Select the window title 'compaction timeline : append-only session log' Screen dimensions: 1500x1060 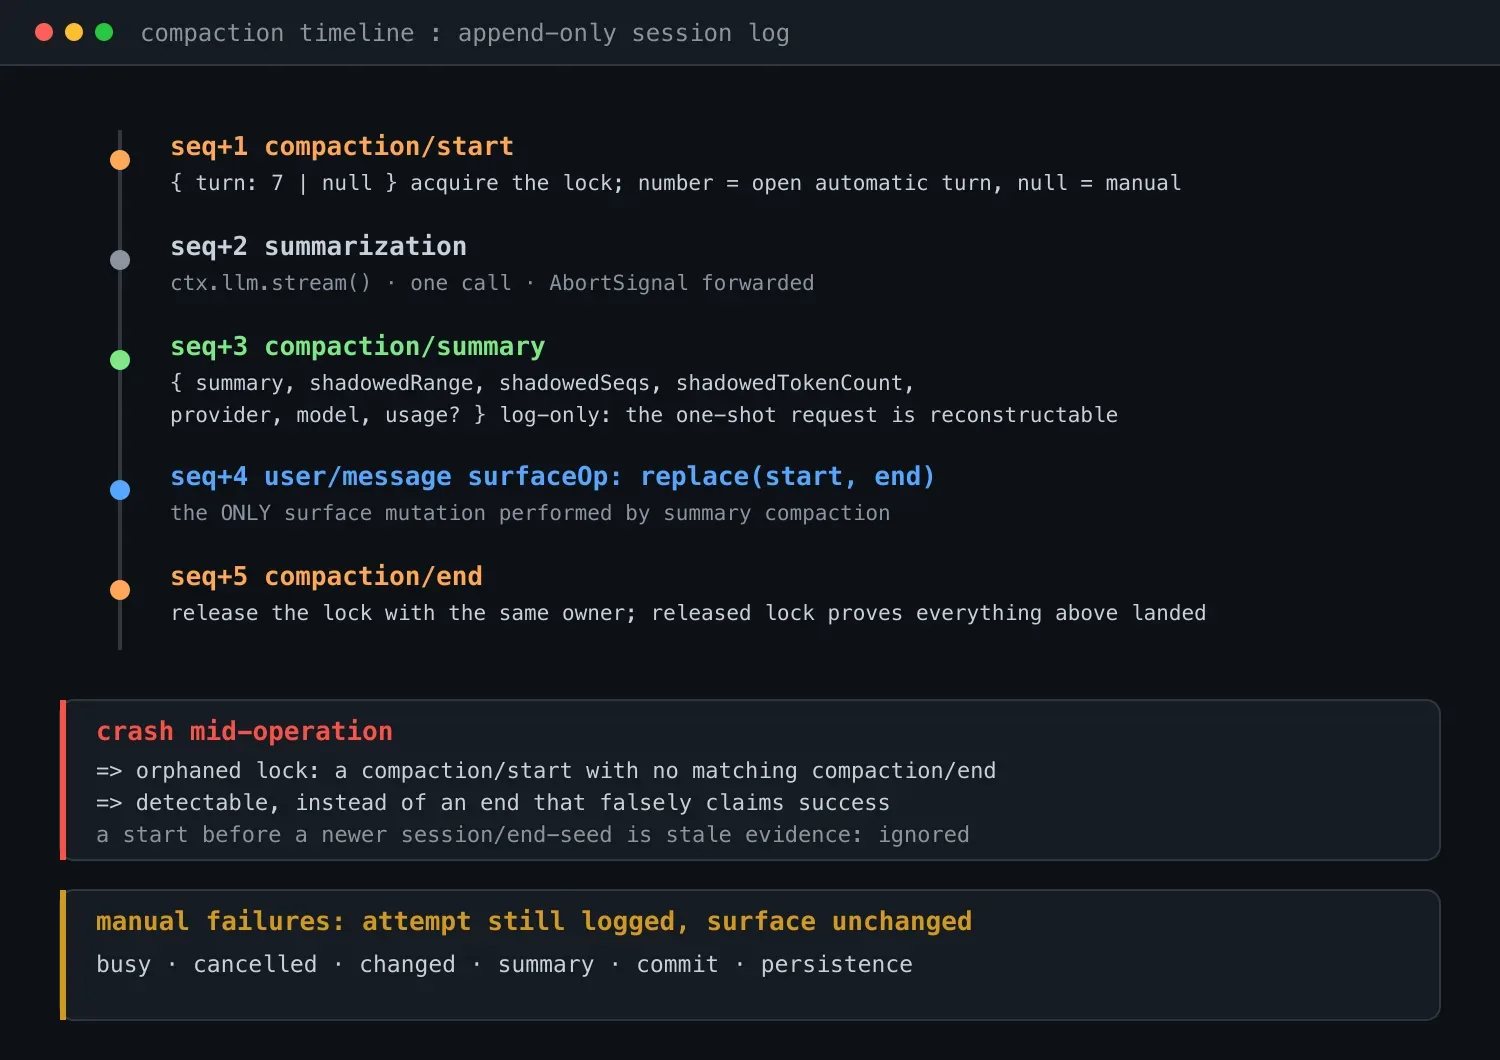[465, 33]
